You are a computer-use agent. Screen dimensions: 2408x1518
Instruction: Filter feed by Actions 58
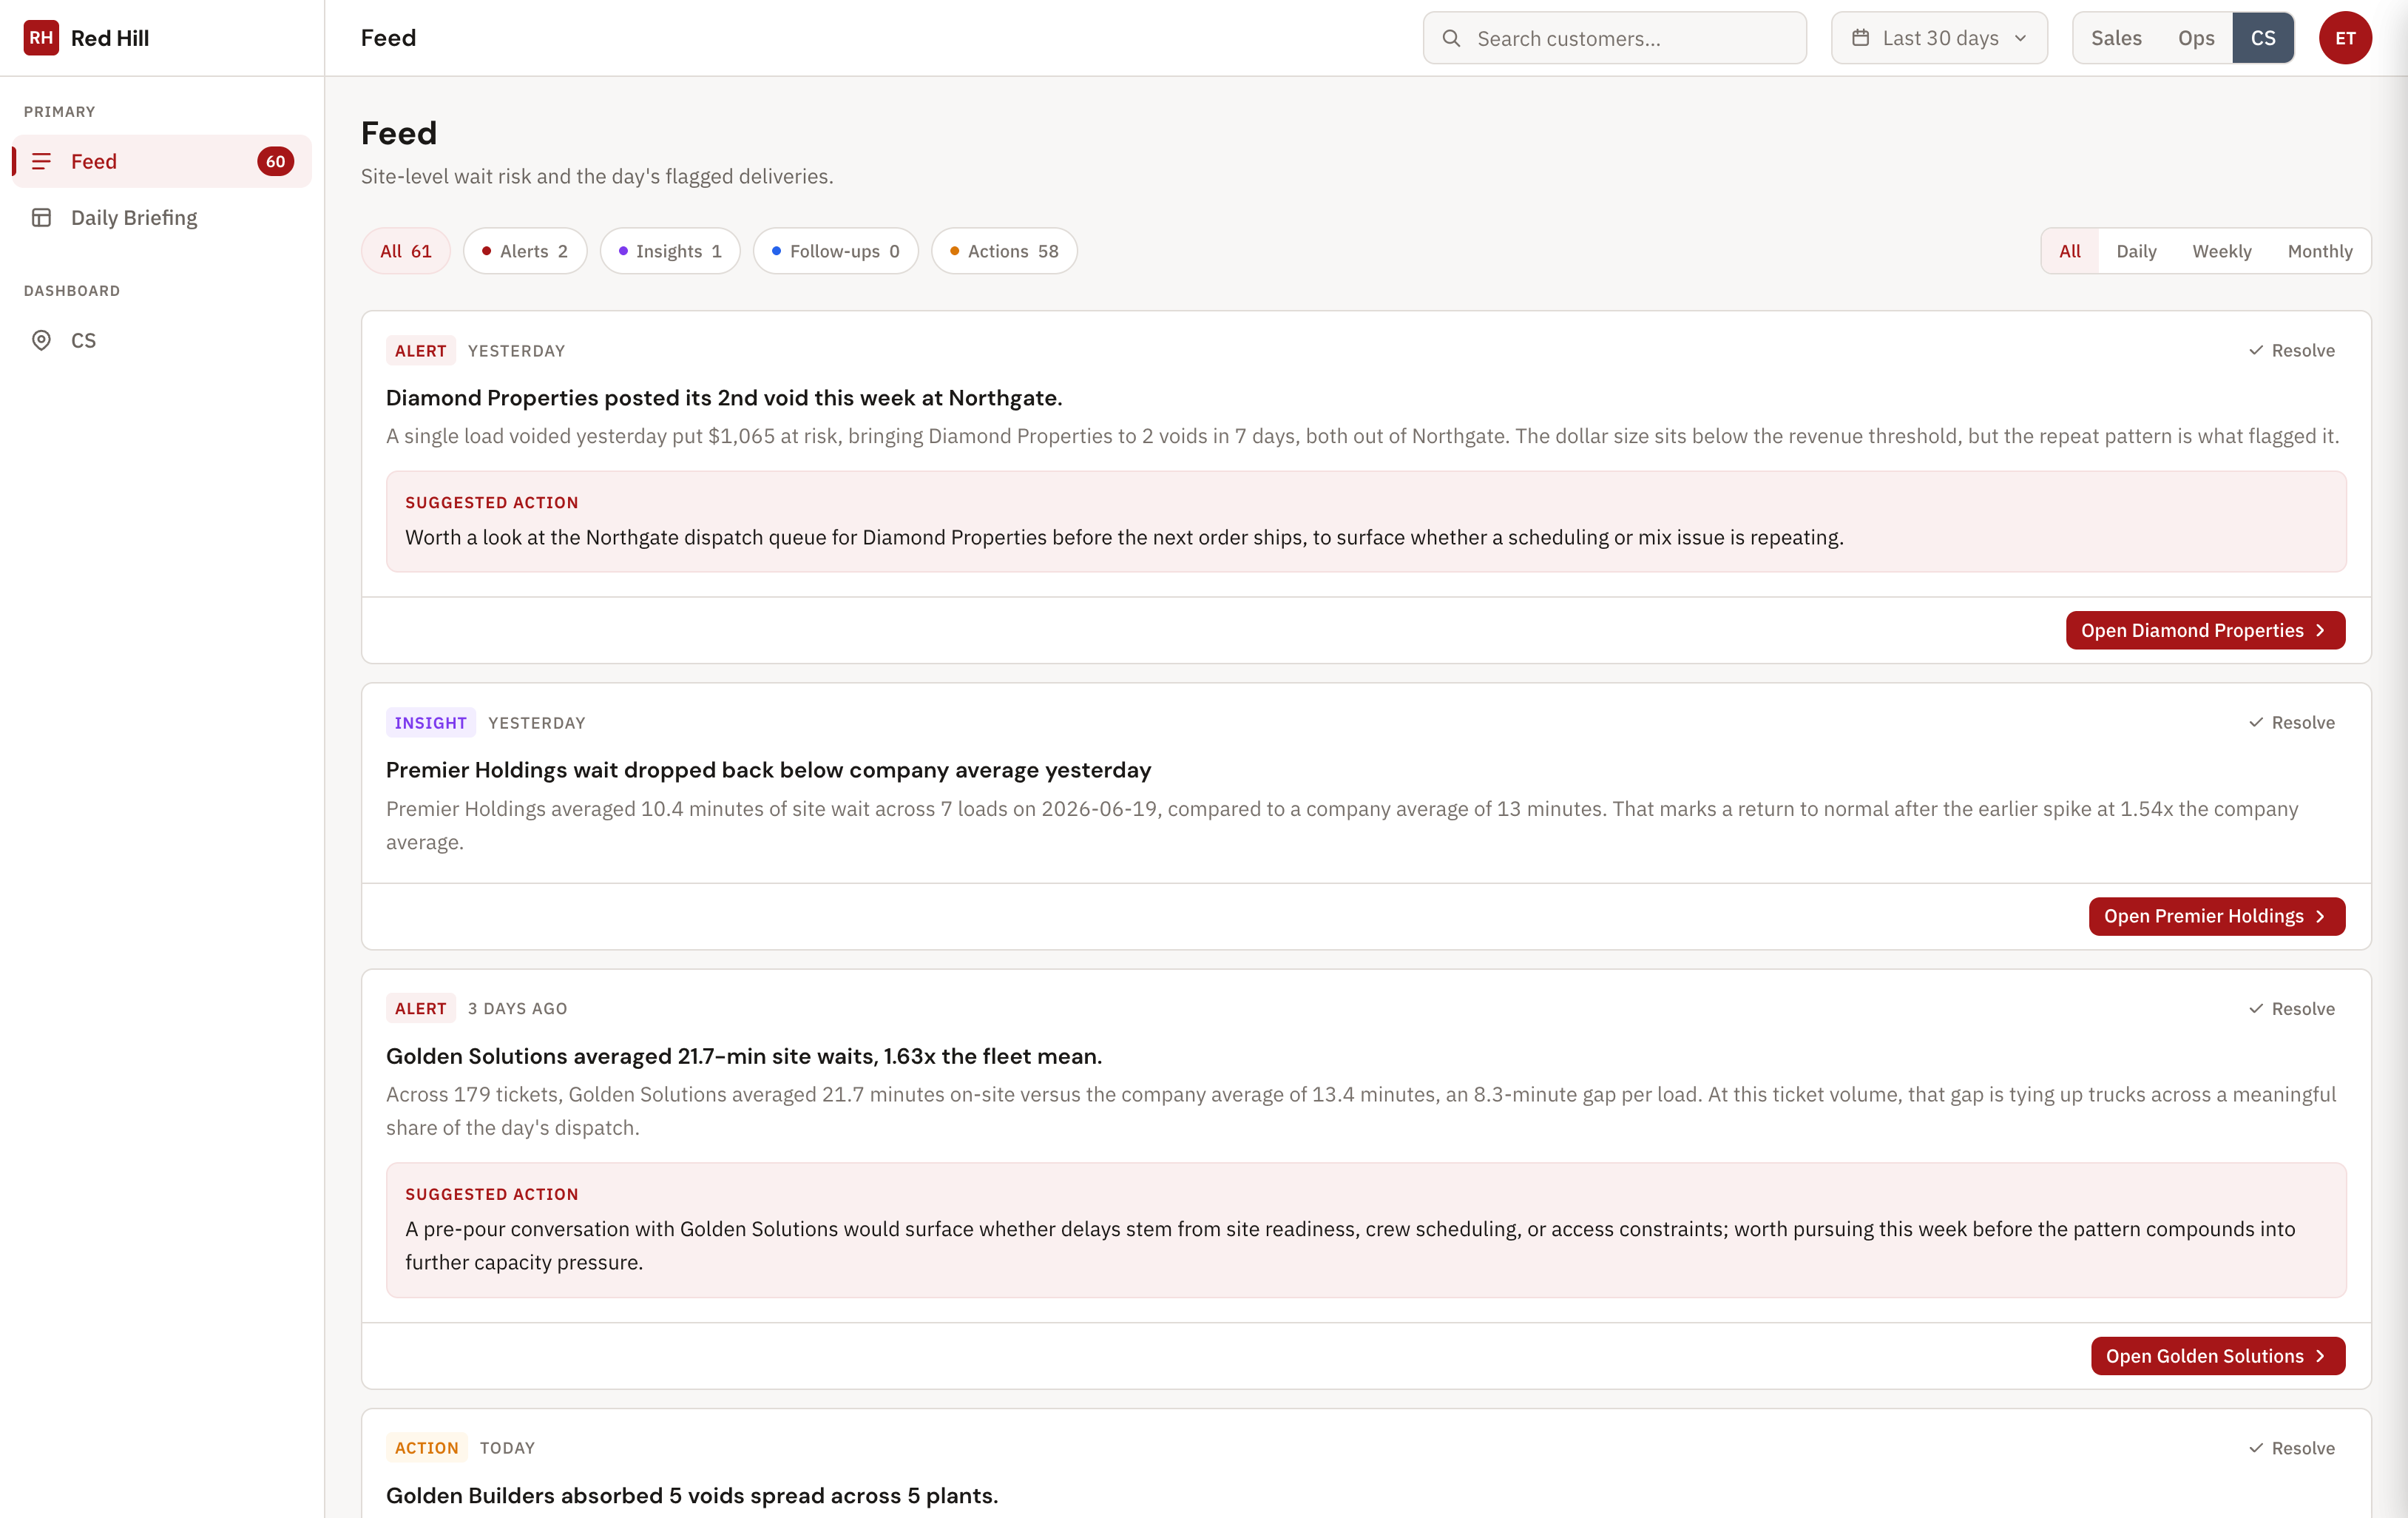[1004, 251]
